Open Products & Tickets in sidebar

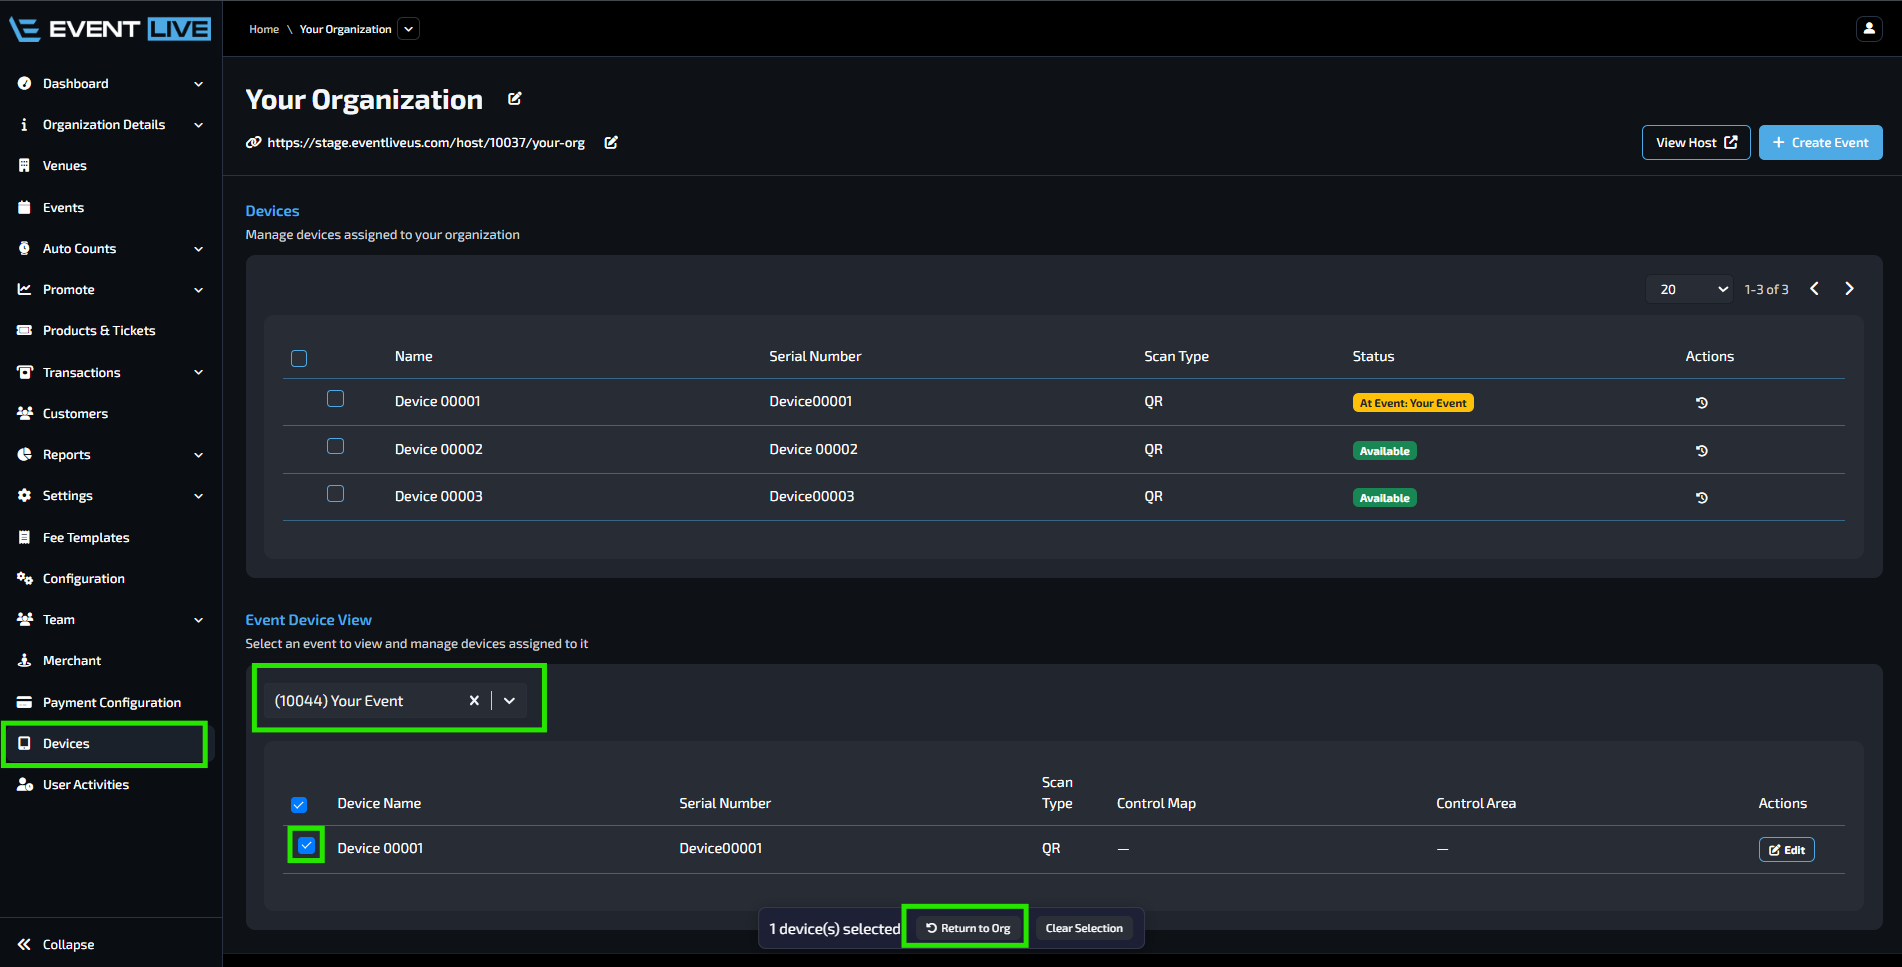tap(99, 331)
